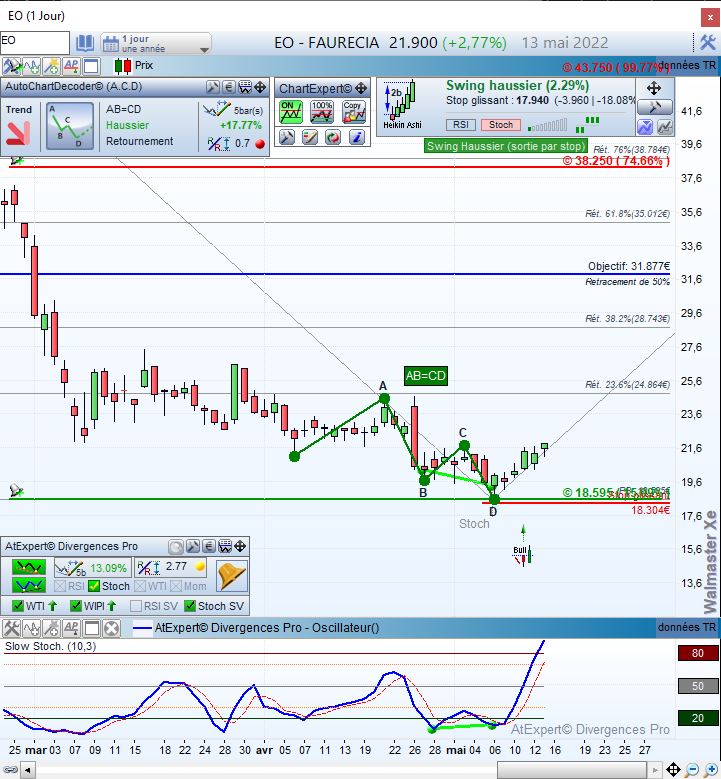Click the golden bell alert button
This screenshot has height=779, width=721.
pyautogui.click(x=232, y=576)
